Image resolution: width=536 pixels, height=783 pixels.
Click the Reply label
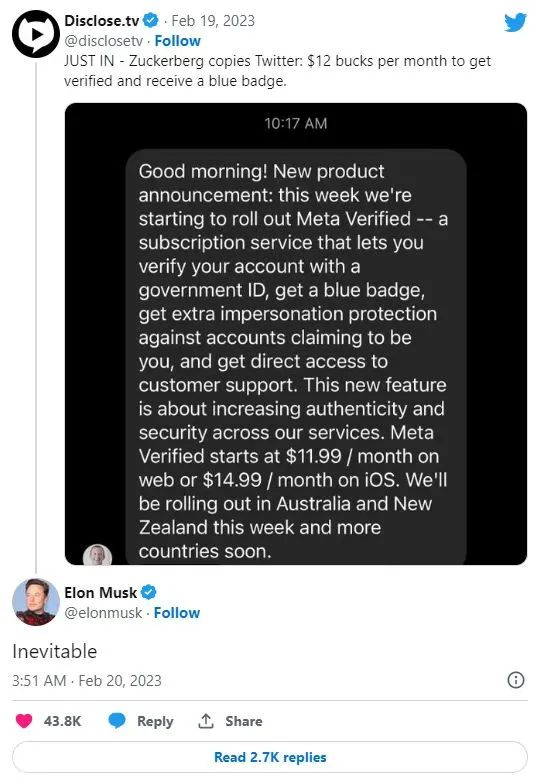155,721
